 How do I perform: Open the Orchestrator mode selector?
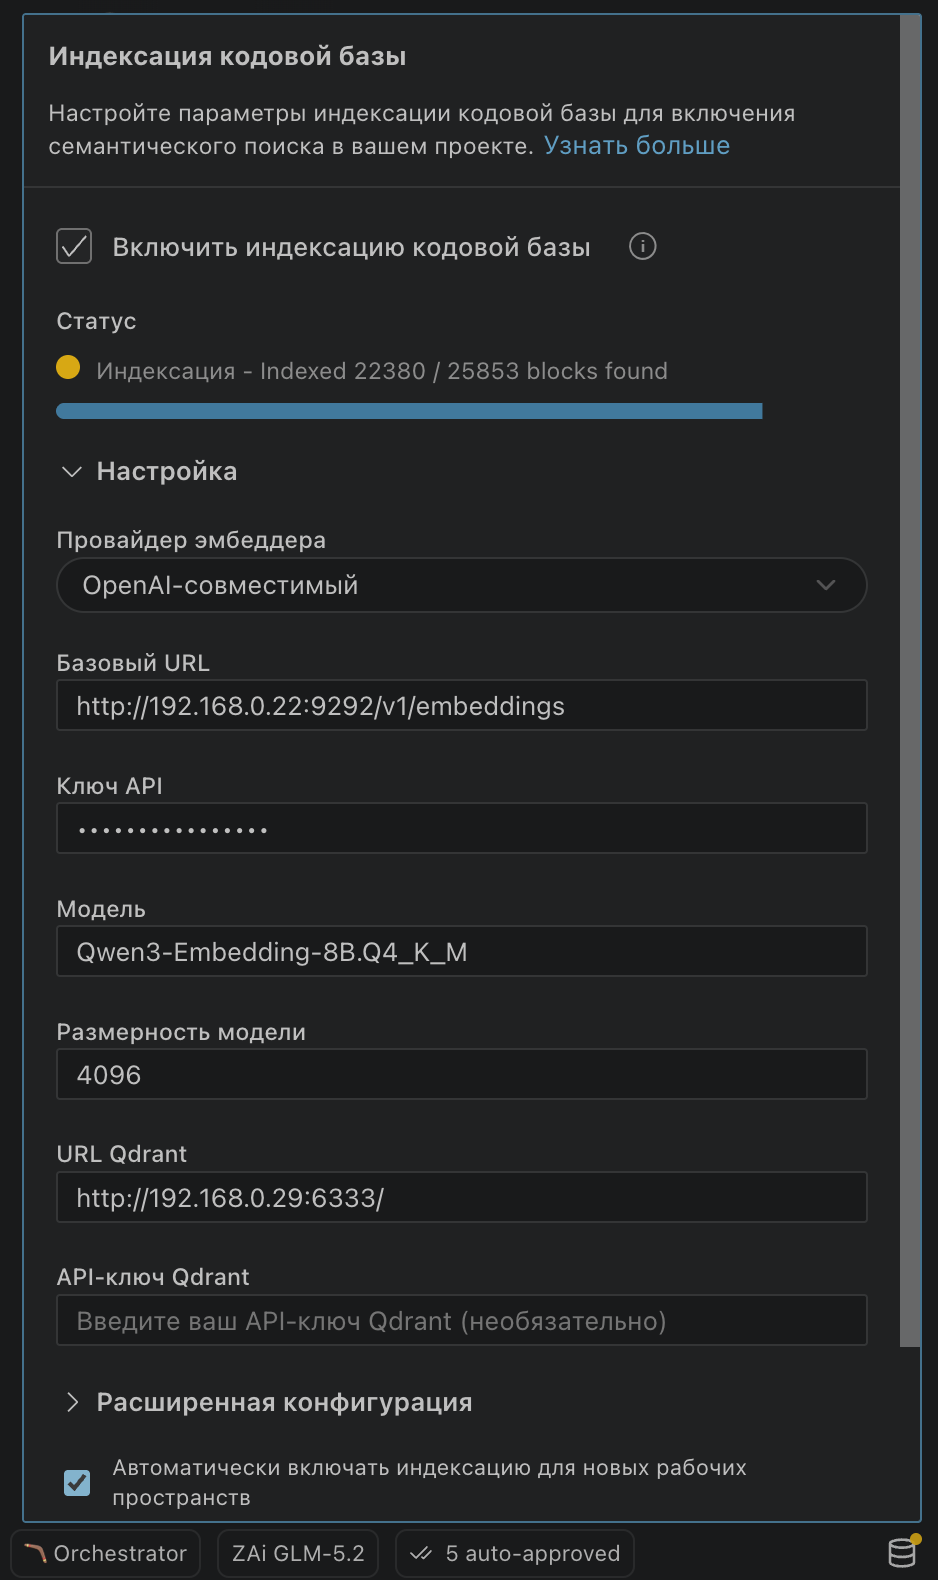106,1553
